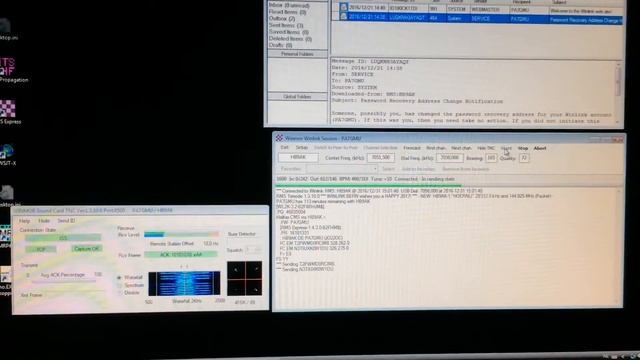
Task: Select the Saved Items (0) folder
Action: pos(289,32)
